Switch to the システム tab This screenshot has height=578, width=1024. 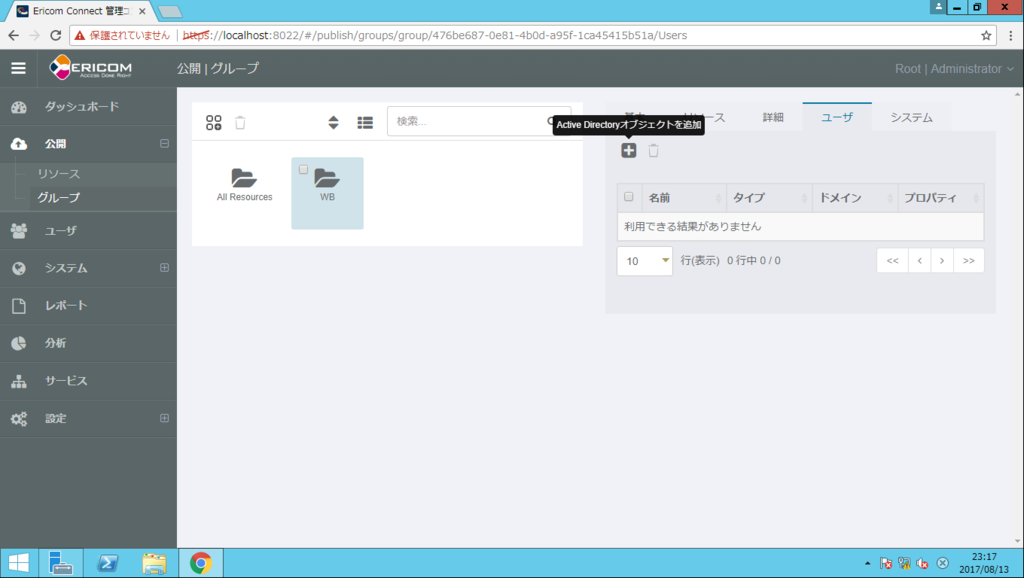(910, 116)
